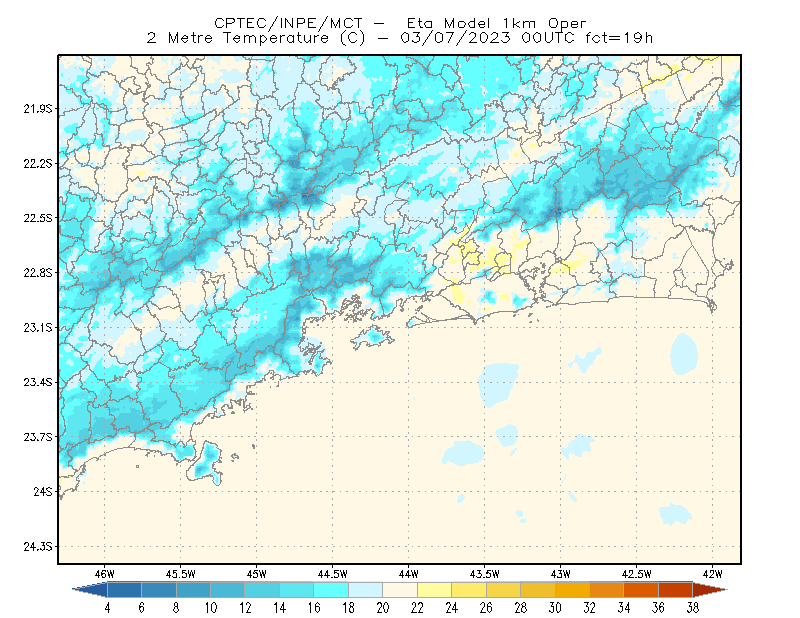Image resolution: width=800 pixels, height=618 pixels.
Task: Click the 20 value label under colorbar
Action: pyautogui.click(x=383, y=608)
